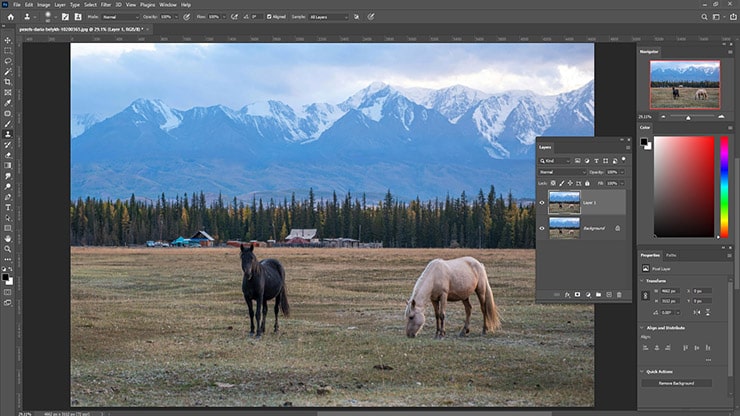Viewport: 740px width, 416px height.
Task: Select the Clone Stamp tool
Action: click(8, 134)
